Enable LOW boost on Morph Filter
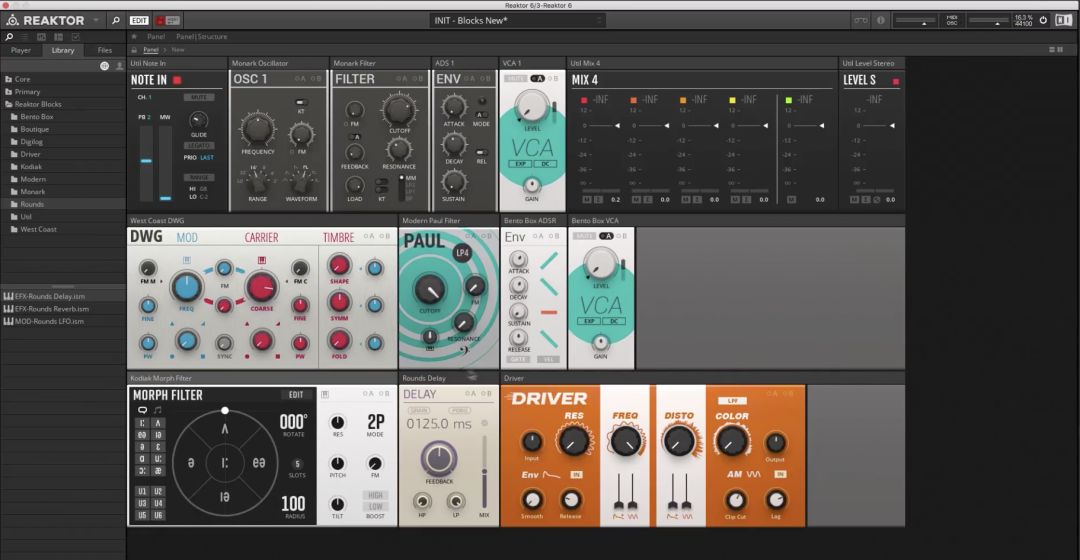This screenshot has width=1080, height=560. (375, 506)
